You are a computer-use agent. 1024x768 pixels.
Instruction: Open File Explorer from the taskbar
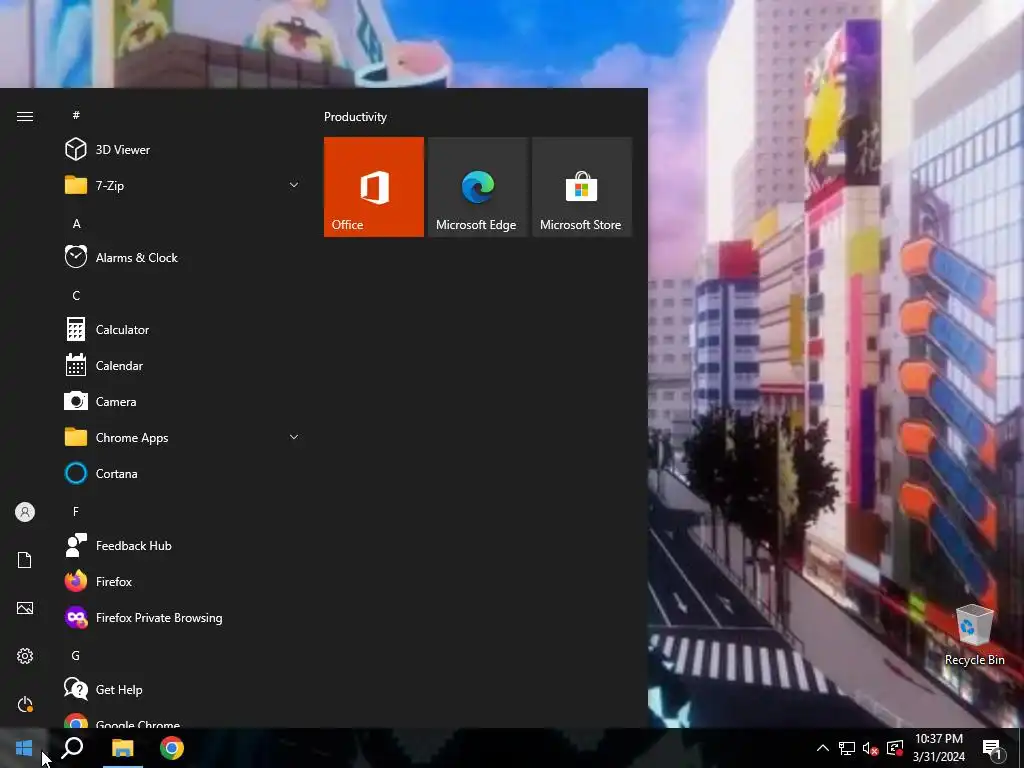(x=122, y=748)
